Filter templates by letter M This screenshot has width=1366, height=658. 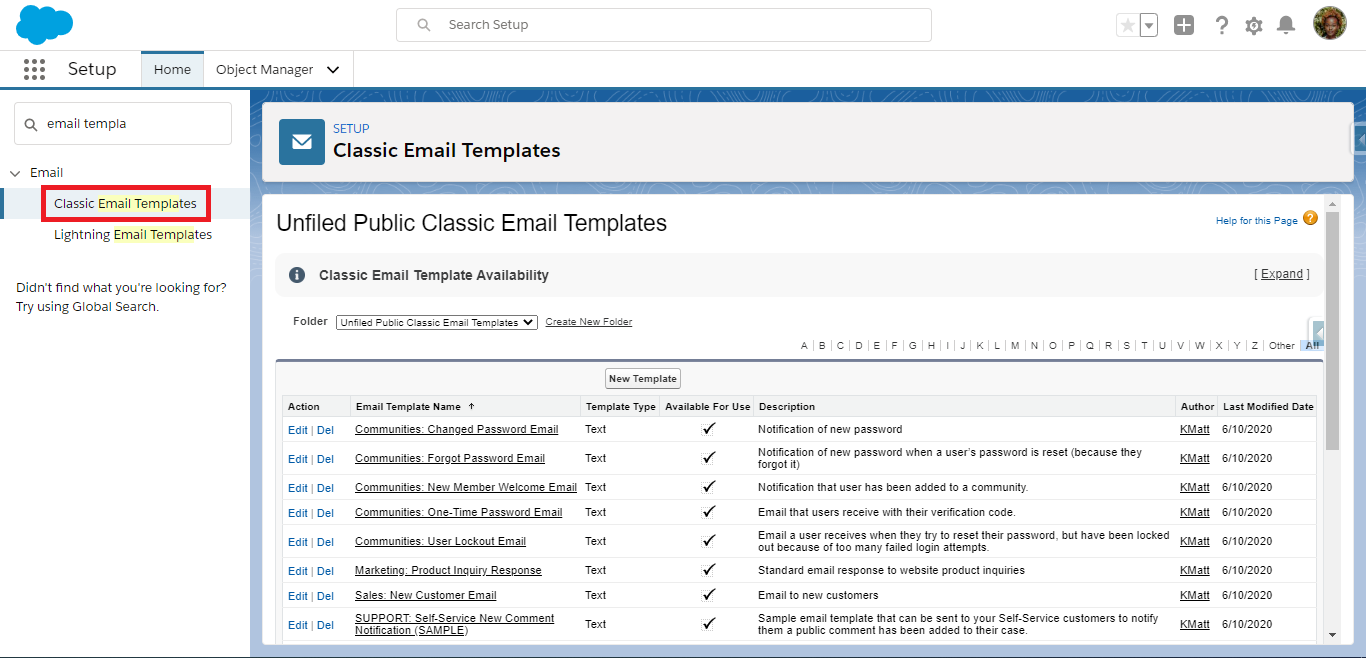1015,346
